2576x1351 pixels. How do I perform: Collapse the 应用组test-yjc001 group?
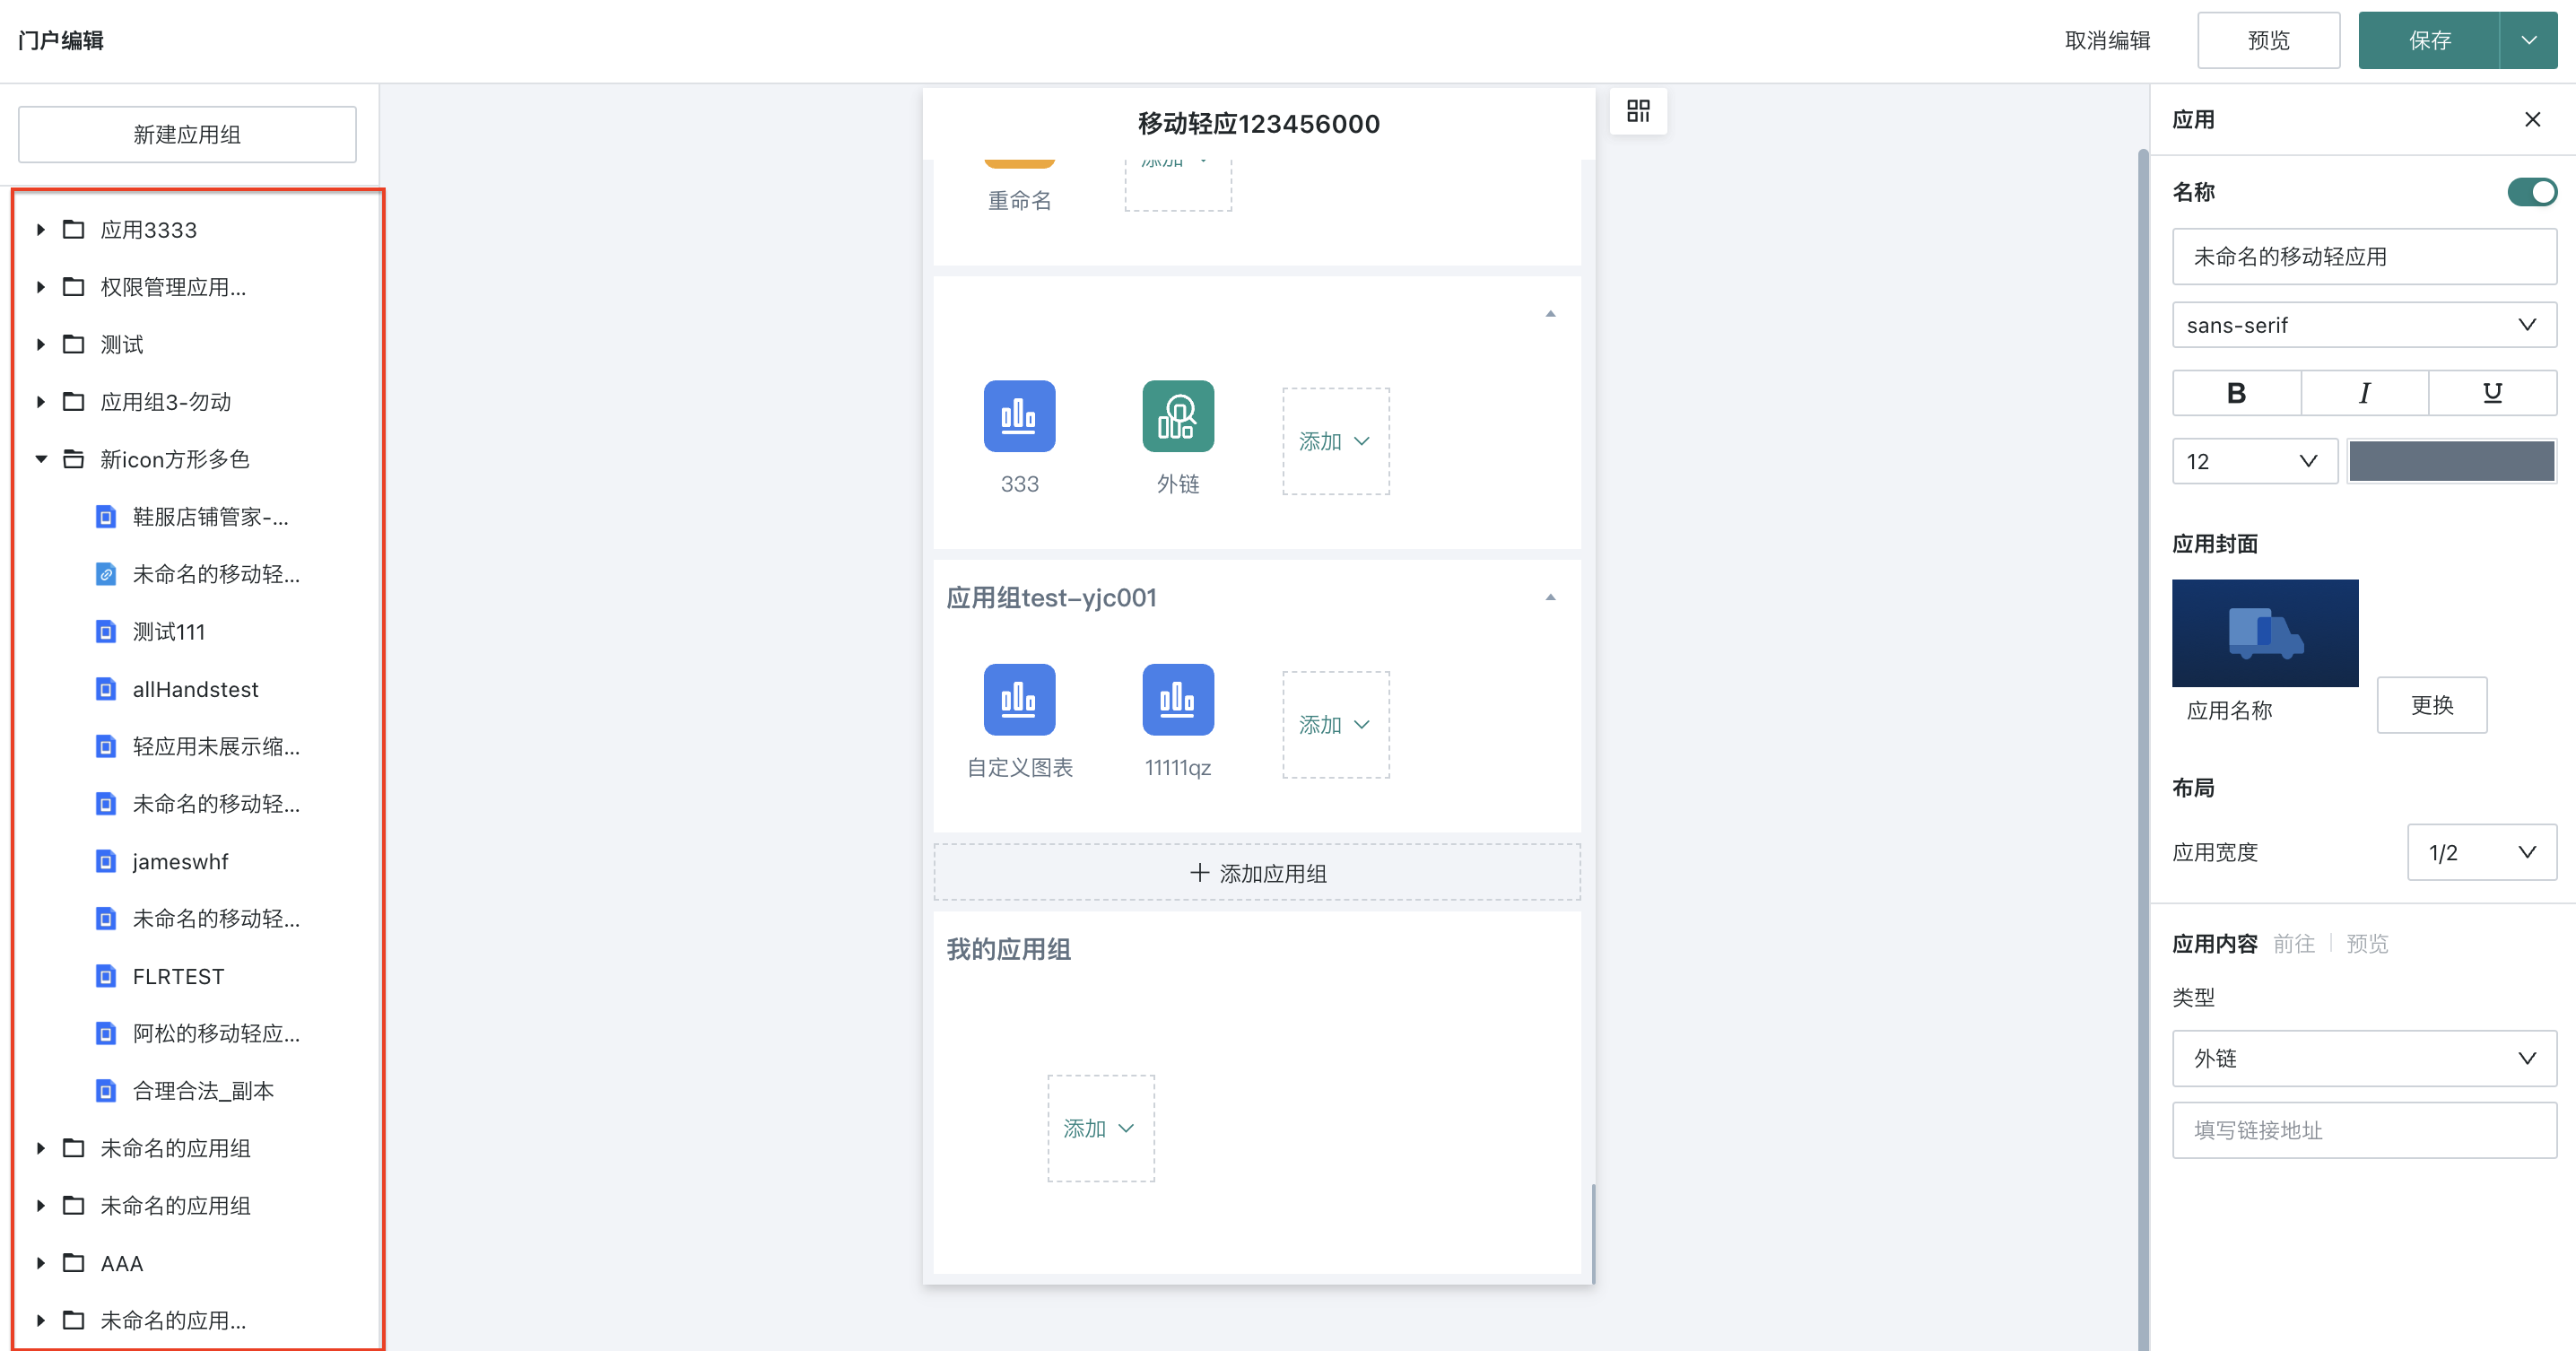(1550, 597)
